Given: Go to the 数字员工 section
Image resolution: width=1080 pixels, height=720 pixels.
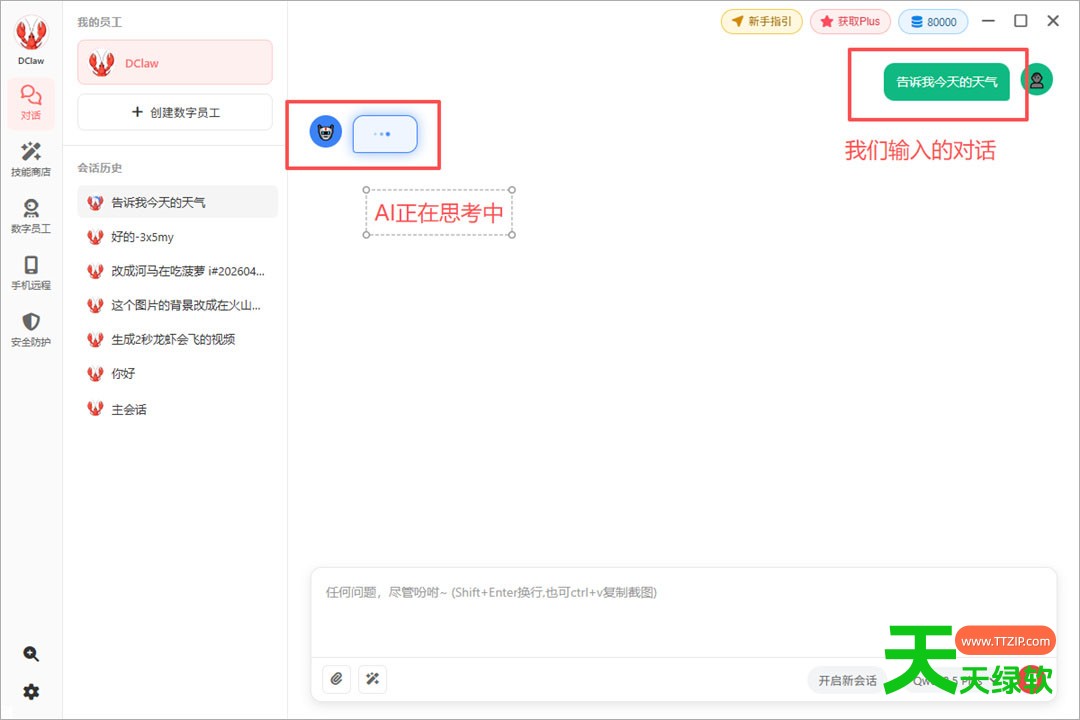Looking at the screenshot, I should click(31, 216).
